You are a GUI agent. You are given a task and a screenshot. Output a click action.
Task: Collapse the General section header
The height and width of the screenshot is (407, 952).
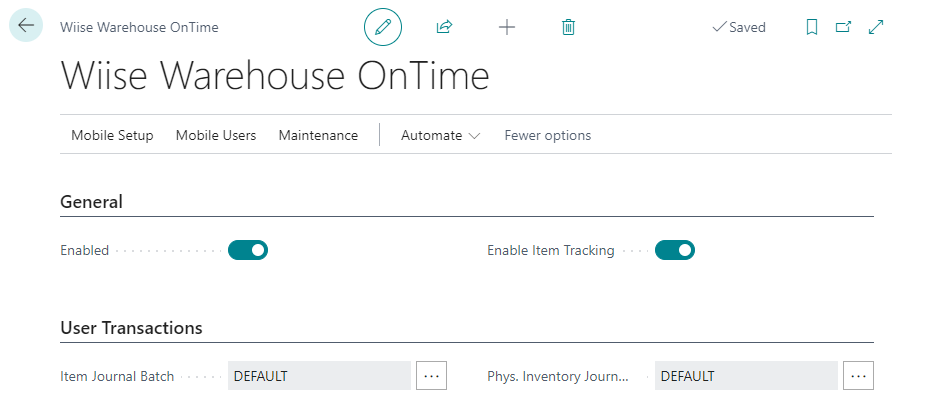92,202
